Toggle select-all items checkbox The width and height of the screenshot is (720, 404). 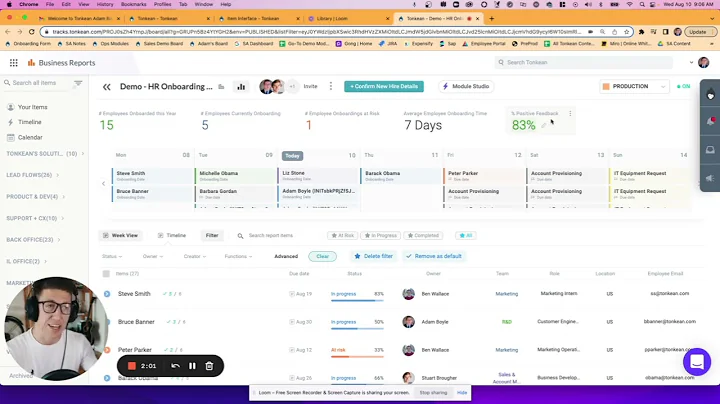(106, 274)
